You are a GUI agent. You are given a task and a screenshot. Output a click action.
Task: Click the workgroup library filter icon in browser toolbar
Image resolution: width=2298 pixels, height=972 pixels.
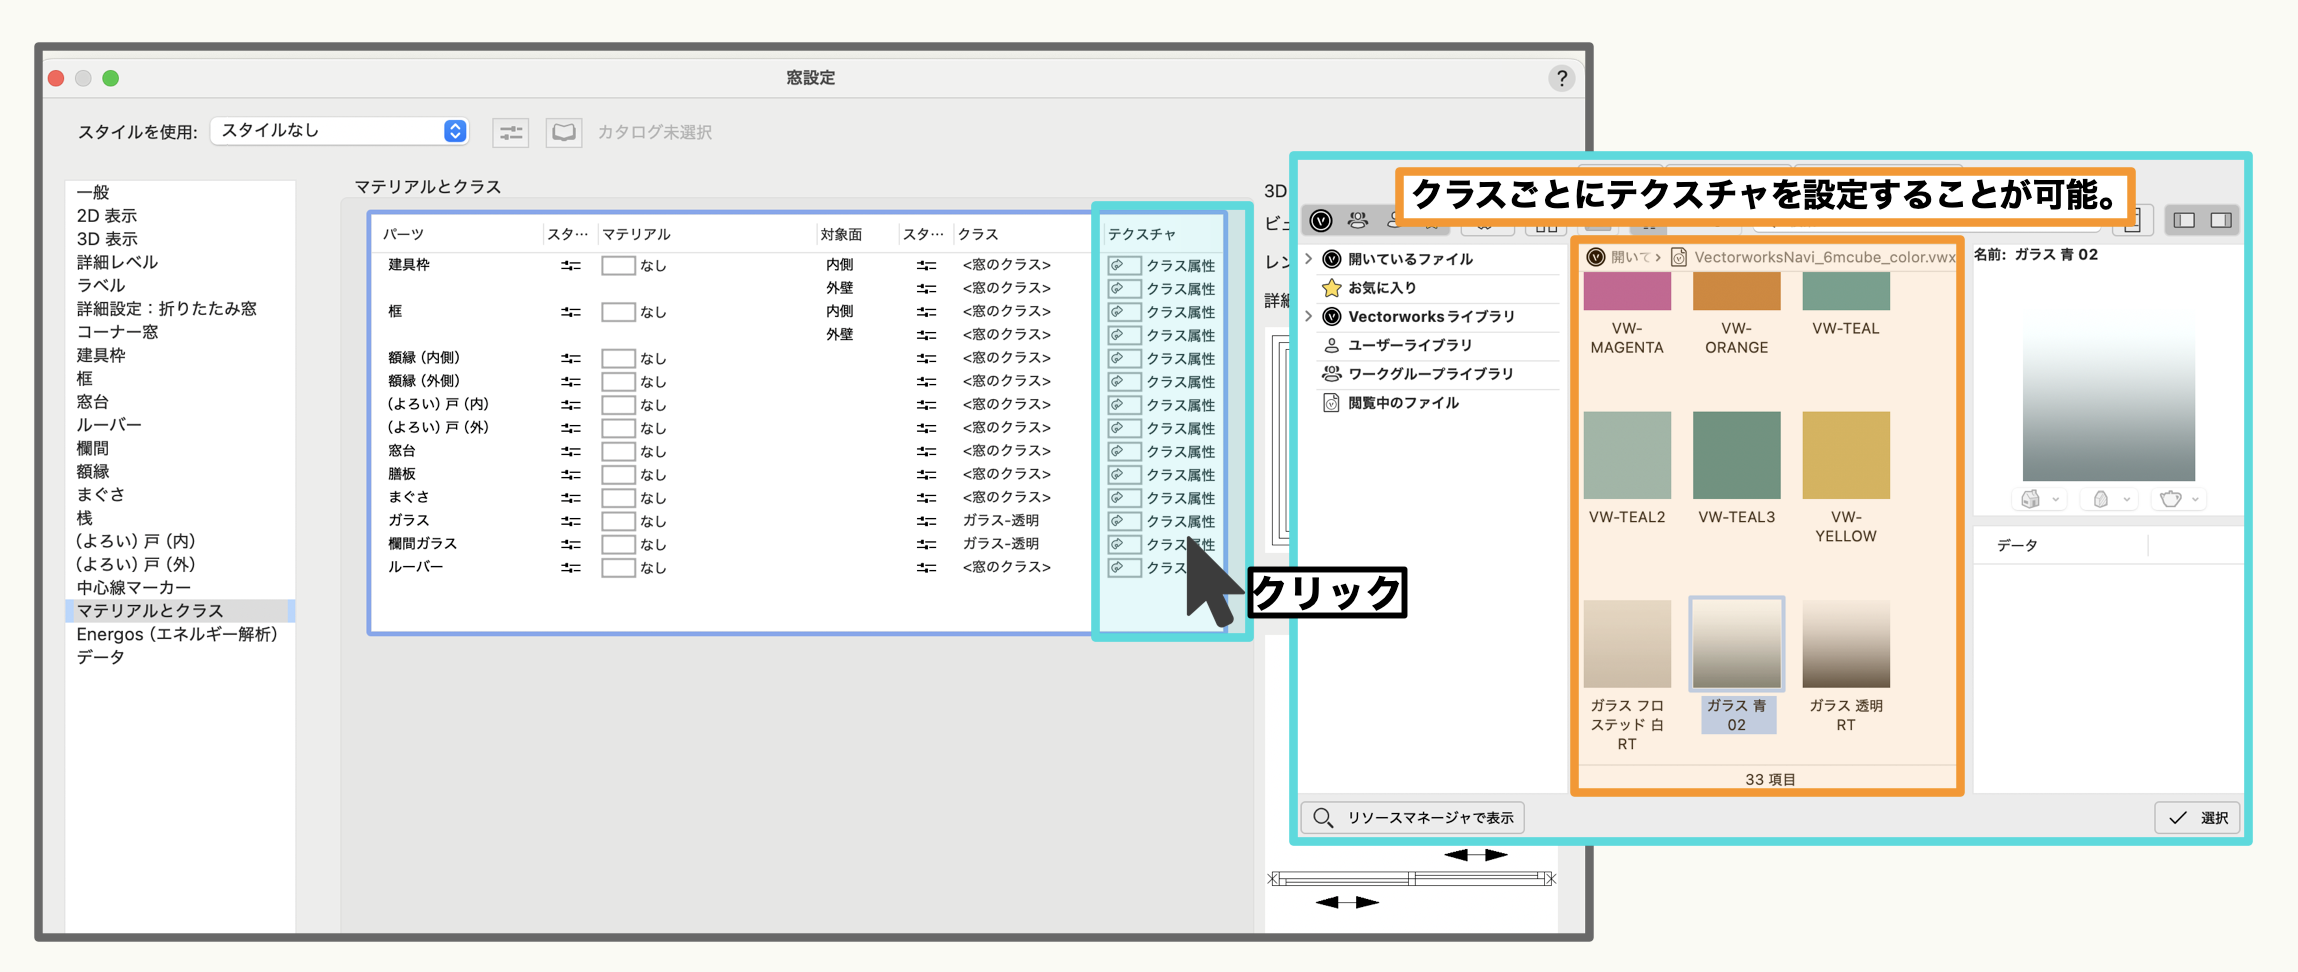[1357, 220]
